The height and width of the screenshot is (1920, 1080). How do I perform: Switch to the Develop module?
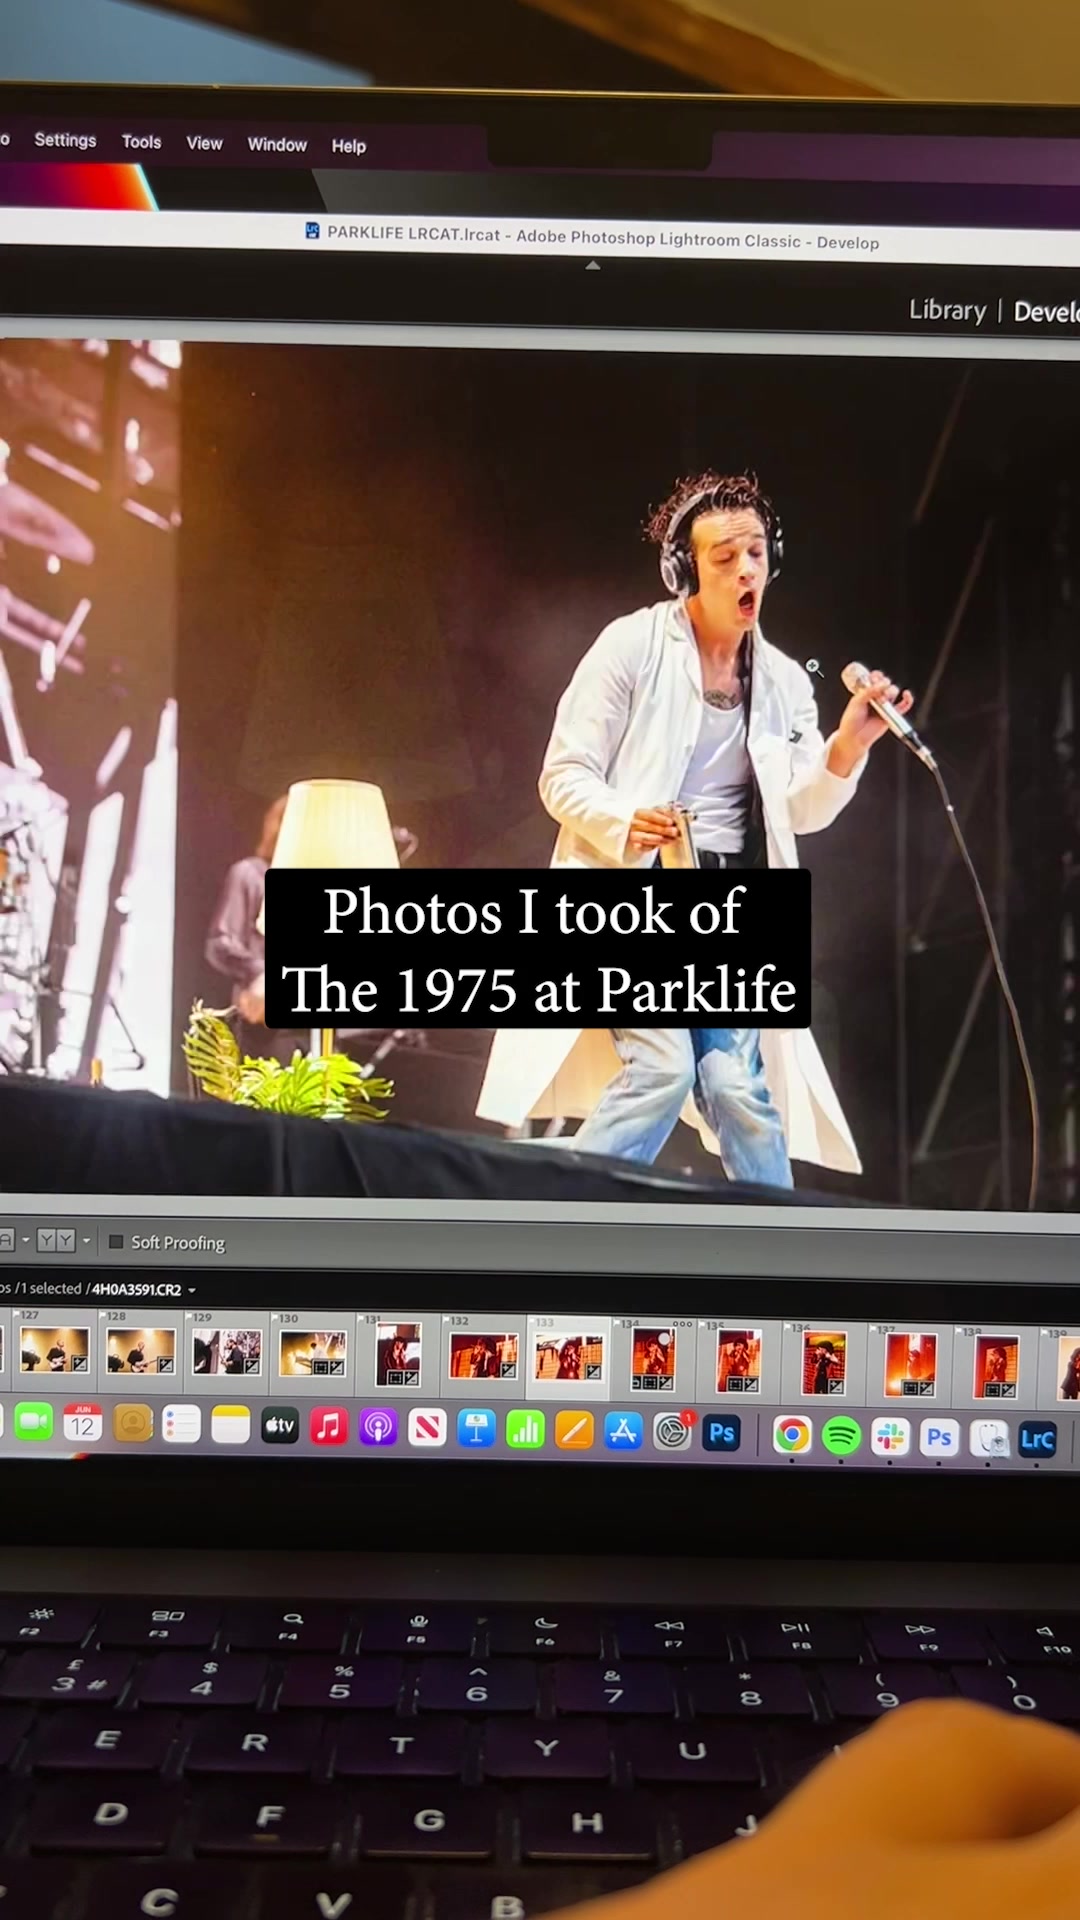1046,312
